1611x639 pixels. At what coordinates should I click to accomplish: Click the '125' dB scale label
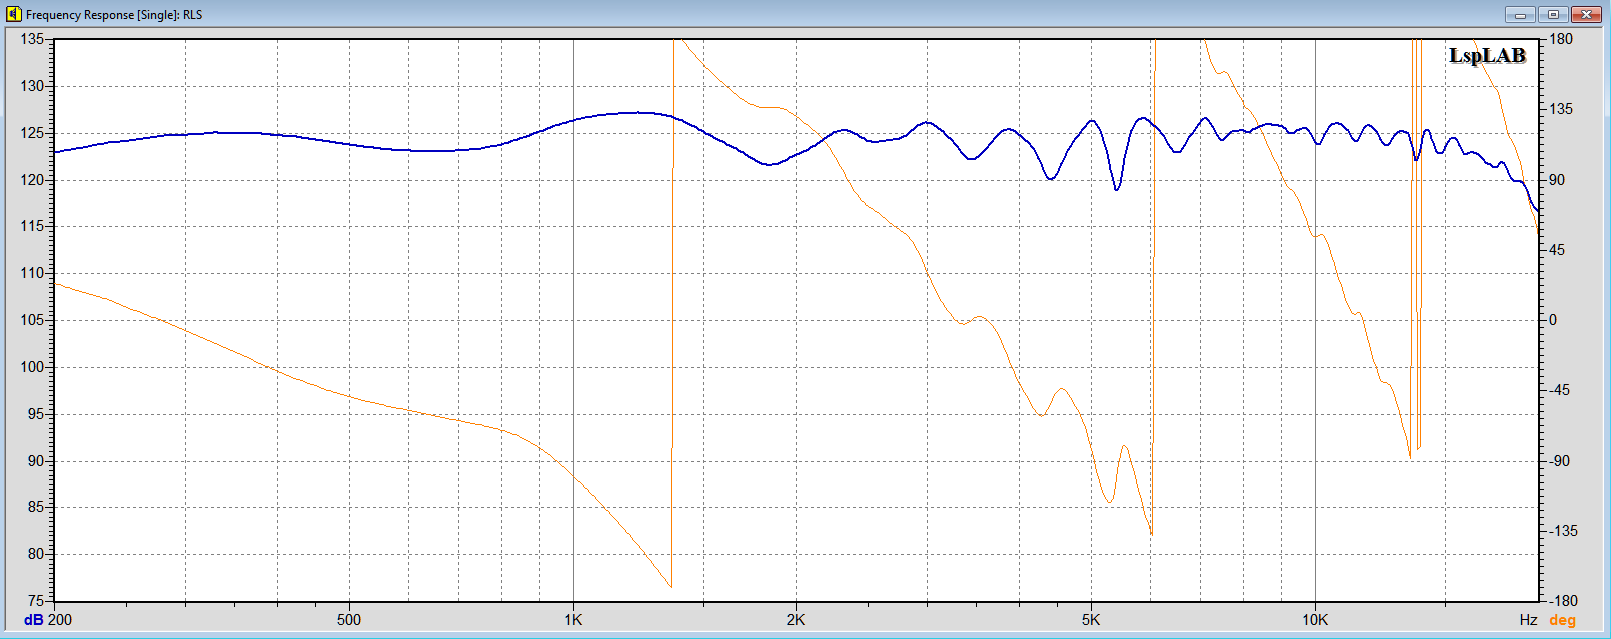pos(32,133)
